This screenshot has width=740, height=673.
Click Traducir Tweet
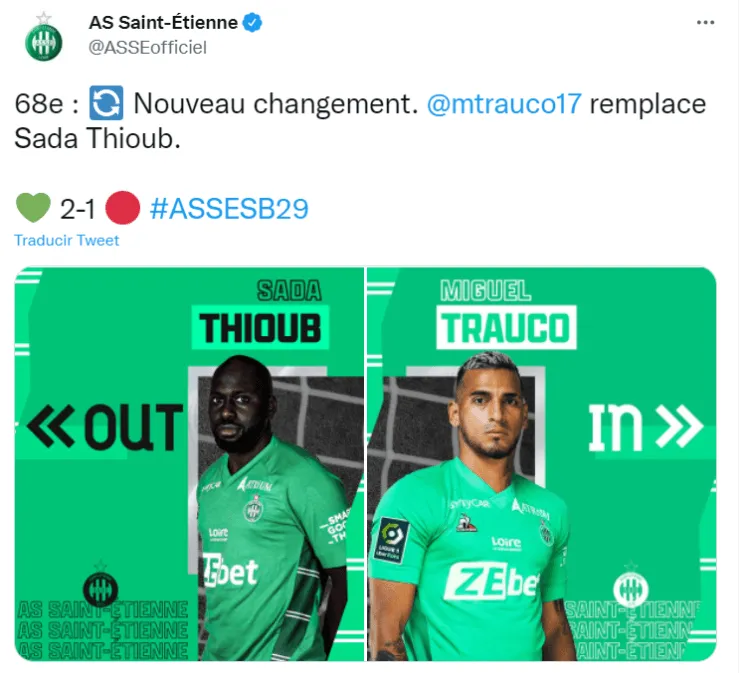click(67, 240)
